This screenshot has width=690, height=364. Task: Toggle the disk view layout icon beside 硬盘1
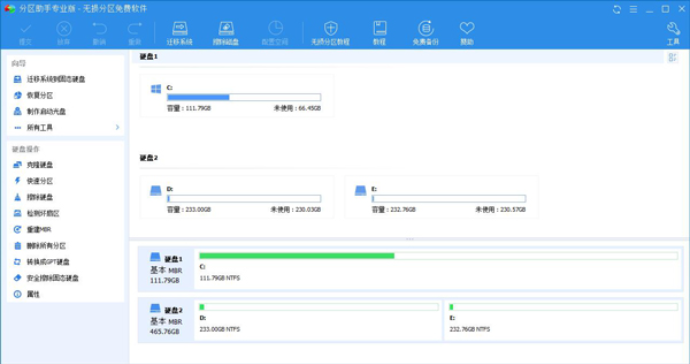672,57
